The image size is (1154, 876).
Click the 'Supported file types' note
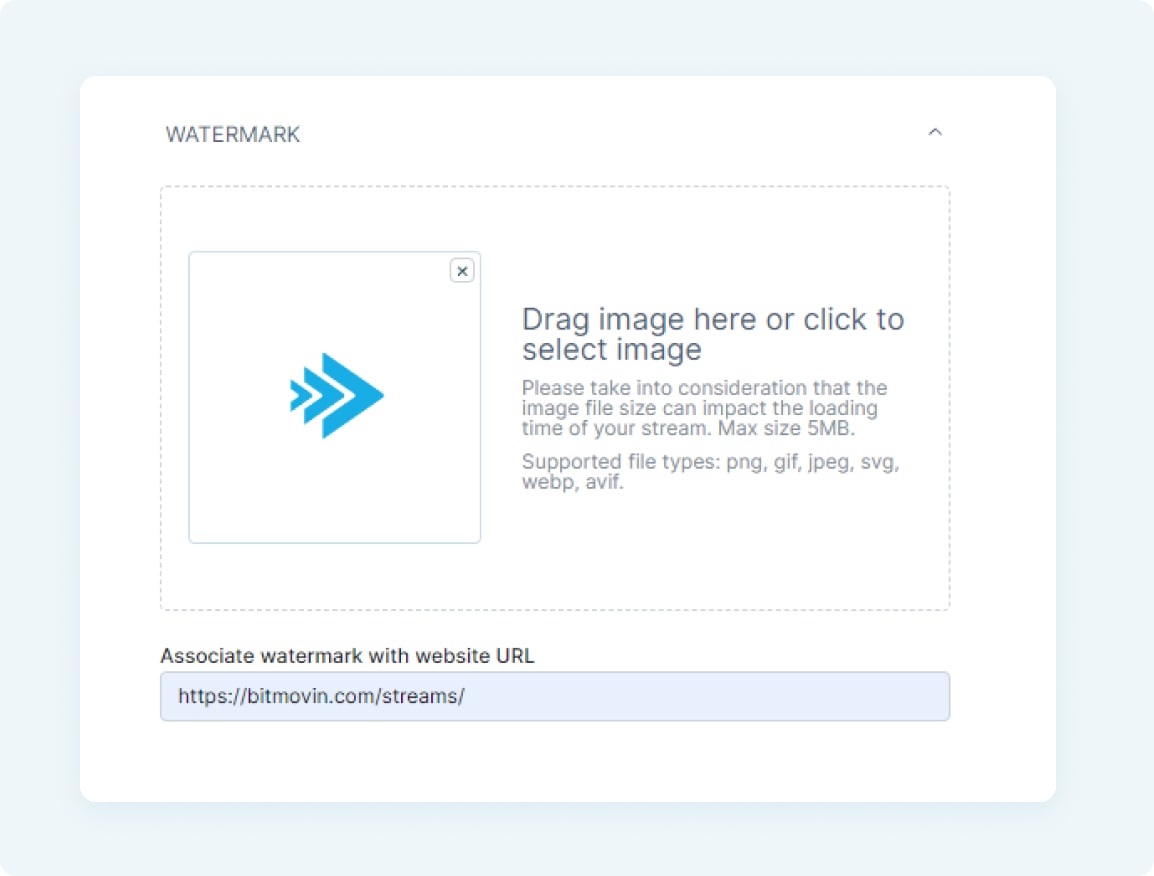tap(710, 471)
